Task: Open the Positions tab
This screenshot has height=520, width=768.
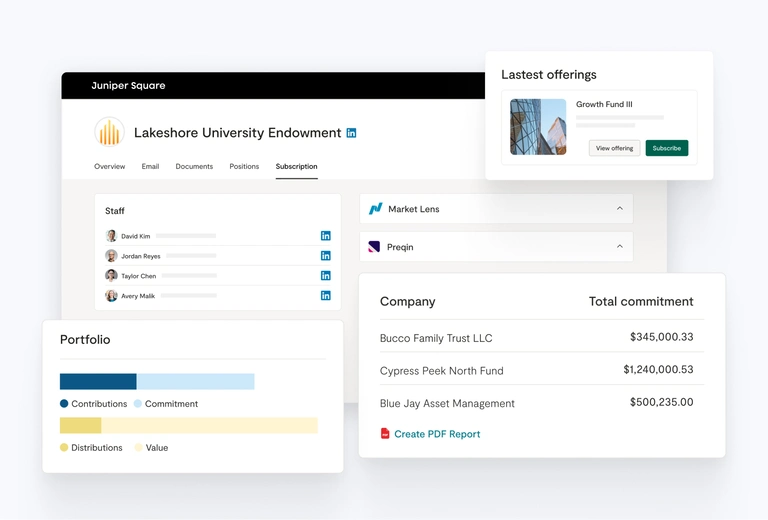Action: click(244, 166)
